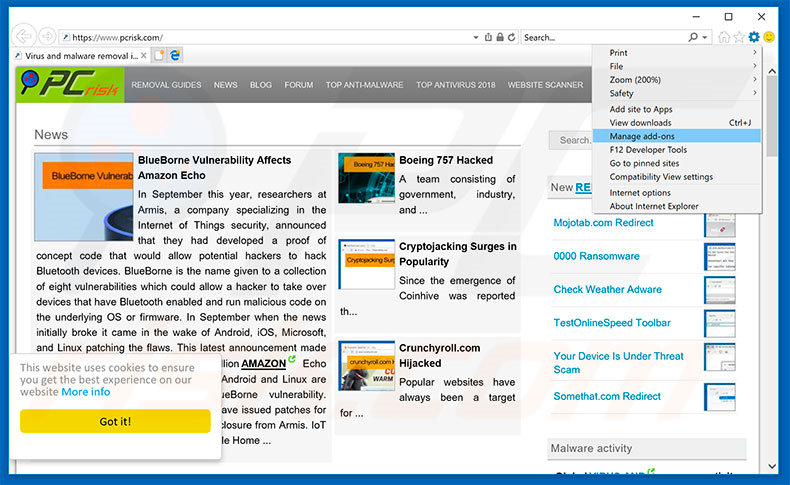Open the Boeing 757 article thumbnail
This screenshot has width=790, height=485.
pyautogui.click(x=366, y=178)
